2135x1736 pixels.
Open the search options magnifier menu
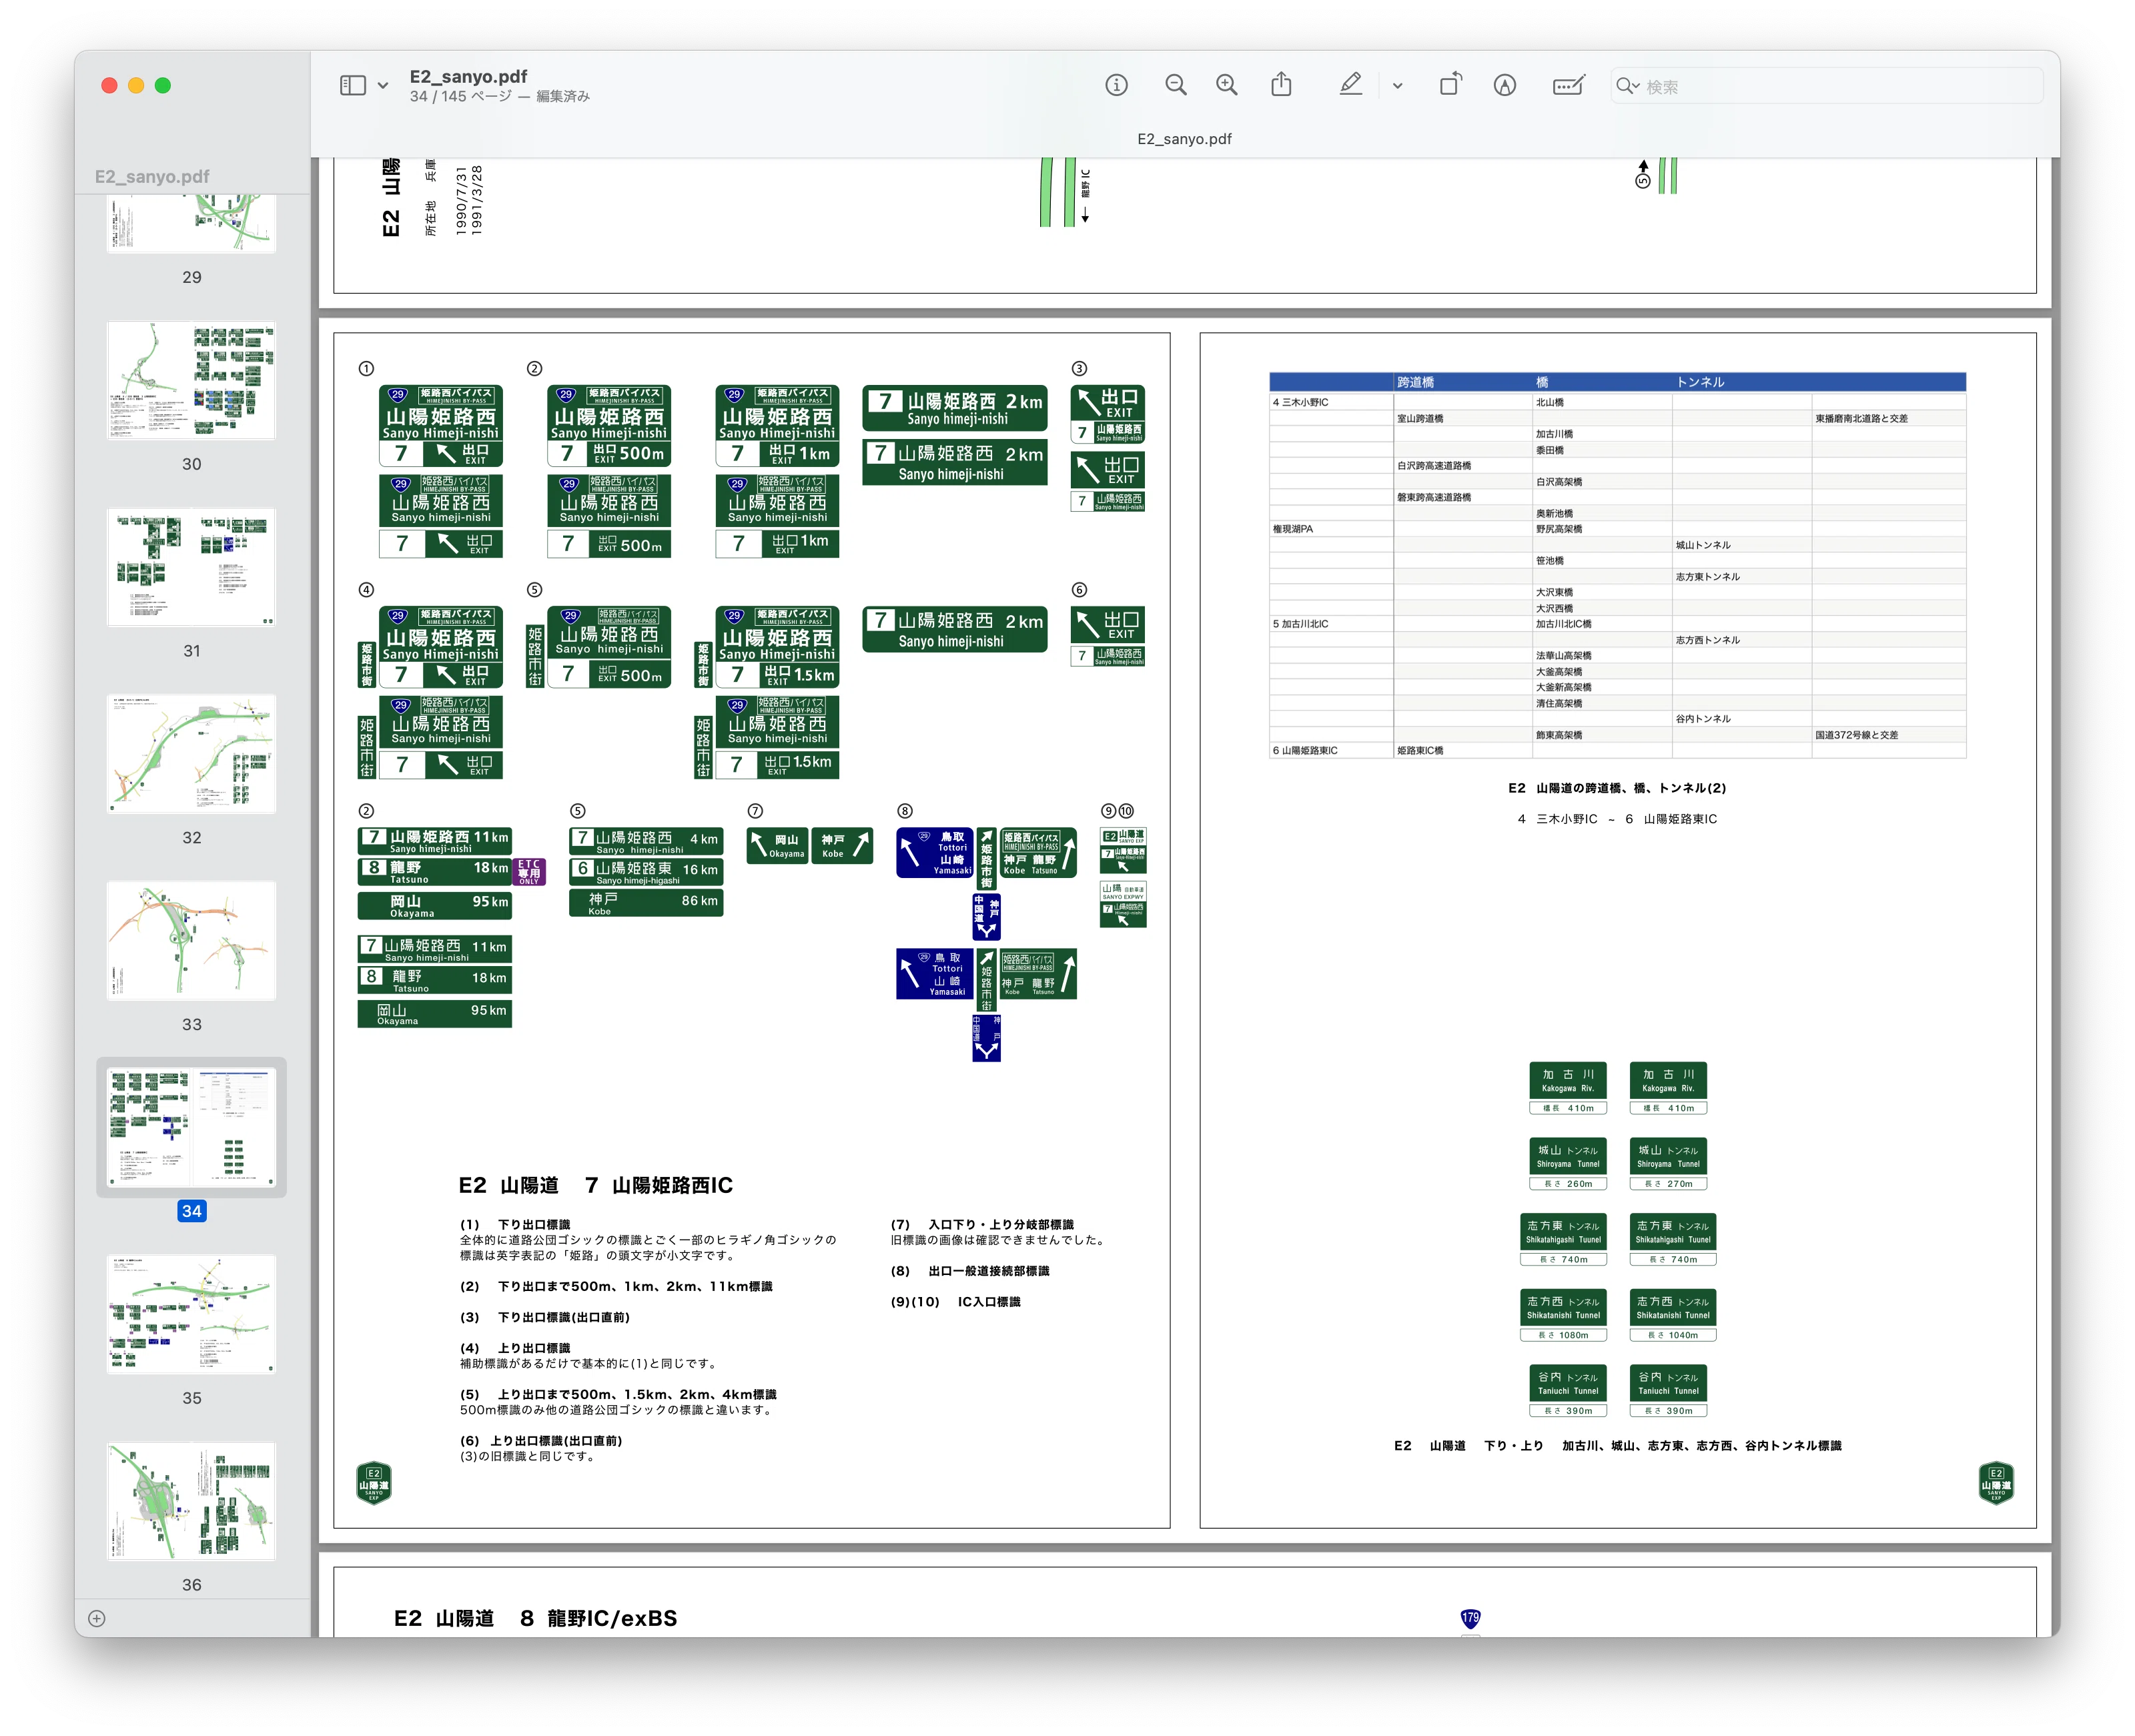[1628, 86]
